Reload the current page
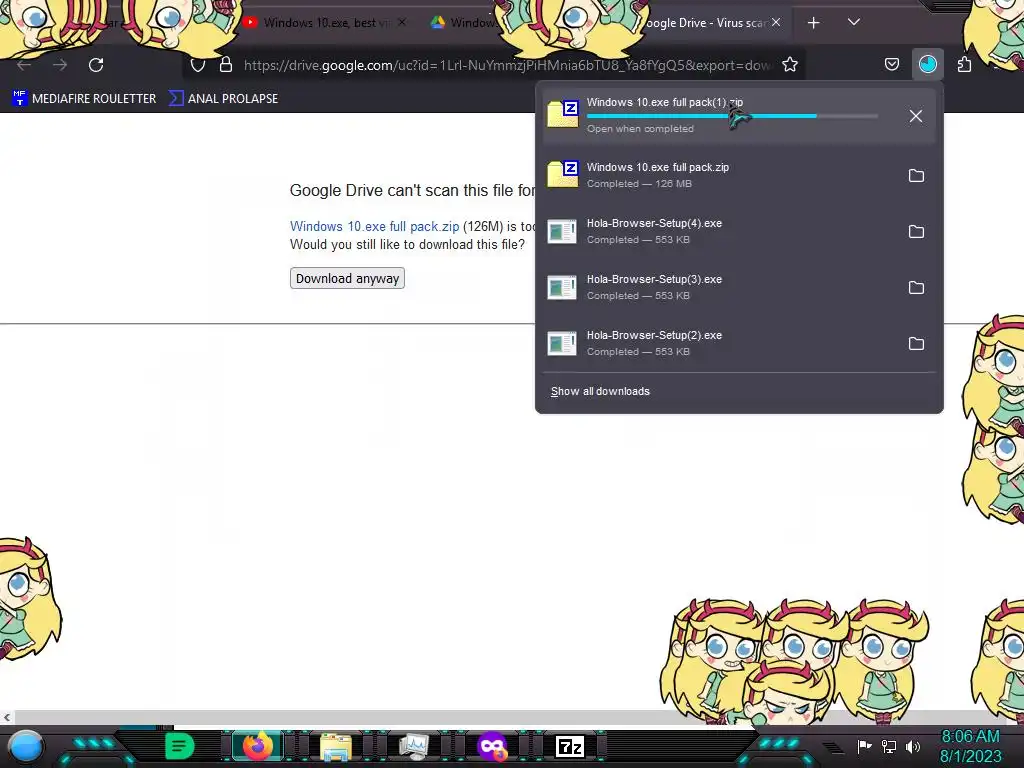This screenshot has height=768, width=1024. pos(96,65)
